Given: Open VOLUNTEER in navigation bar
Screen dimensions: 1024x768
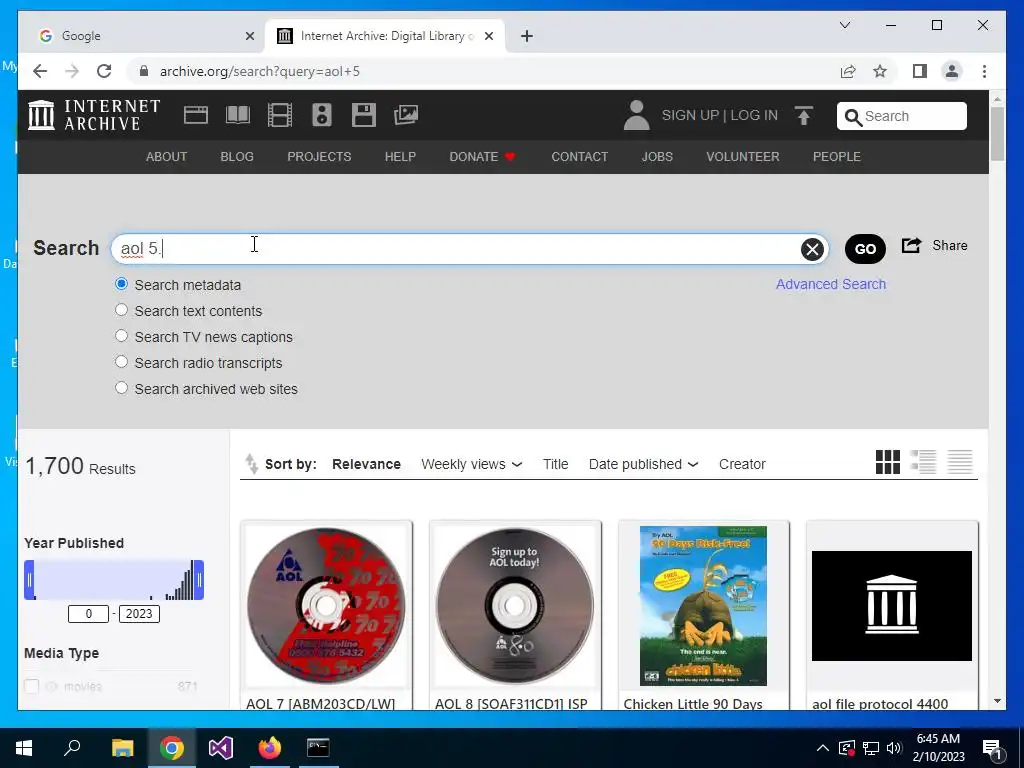Looking at the screenshot, I should pos(743,157).
